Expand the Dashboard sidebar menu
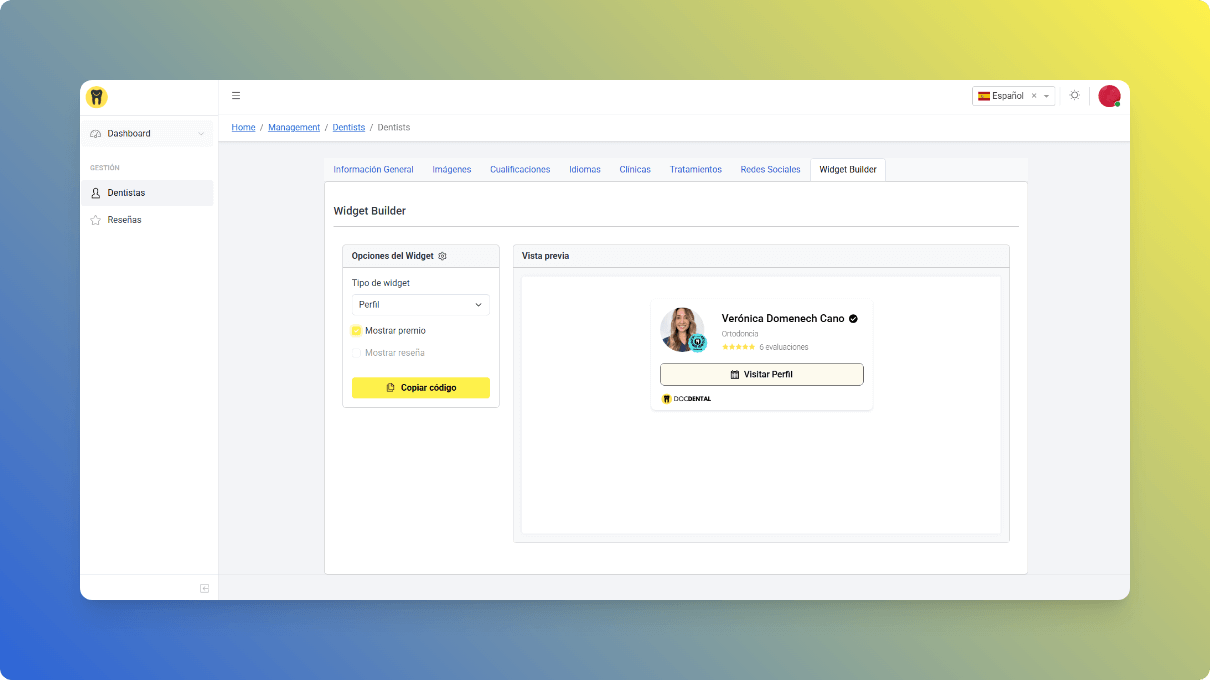 [148, 134]
